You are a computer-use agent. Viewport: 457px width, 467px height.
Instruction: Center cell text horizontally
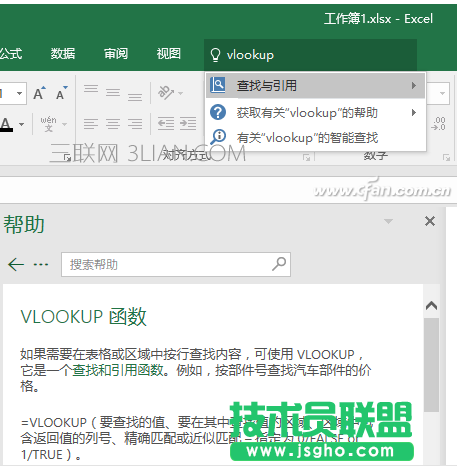pyautogui.click(x=113, y=124)
